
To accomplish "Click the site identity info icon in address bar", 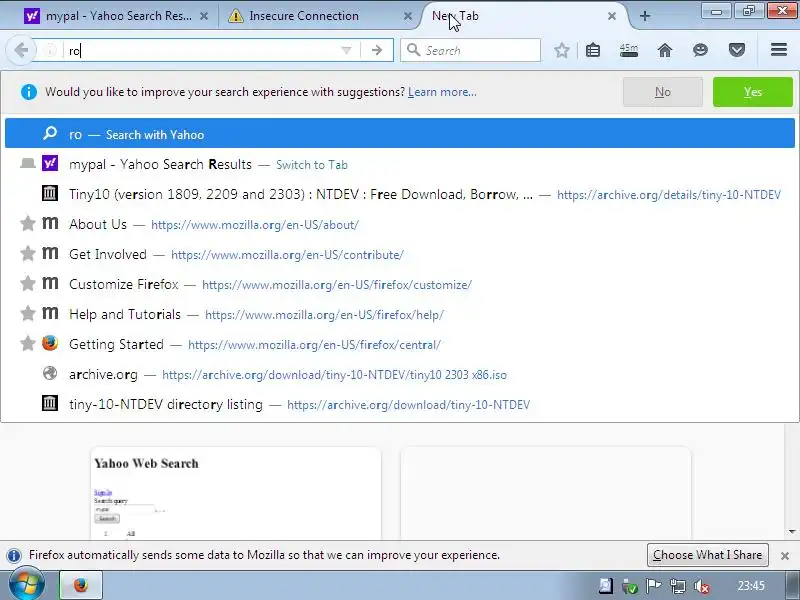I will tap(50, 50).
